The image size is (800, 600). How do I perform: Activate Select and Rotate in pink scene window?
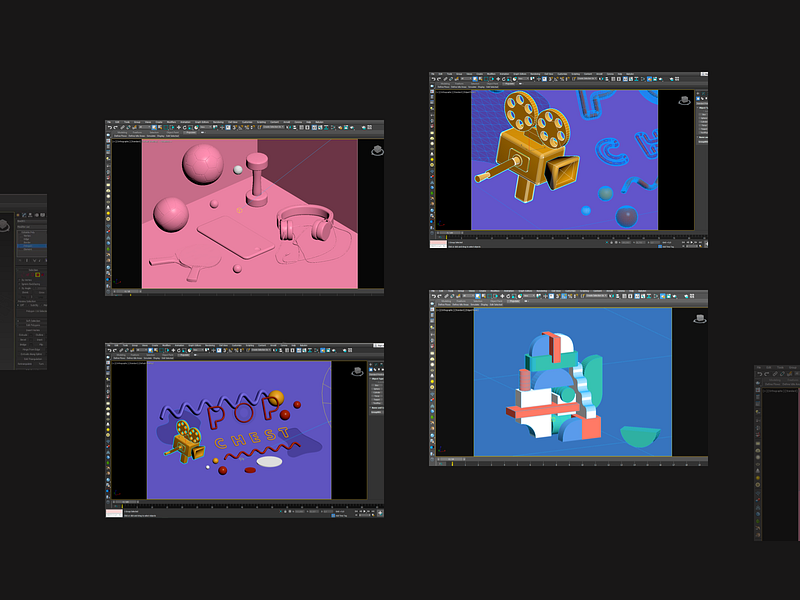tap(185, 128)
